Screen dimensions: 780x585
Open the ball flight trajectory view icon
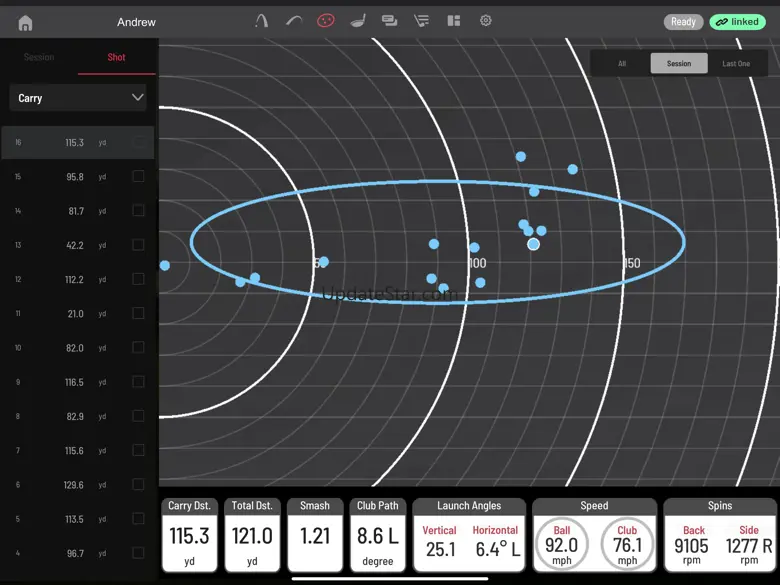click(261, 21)
